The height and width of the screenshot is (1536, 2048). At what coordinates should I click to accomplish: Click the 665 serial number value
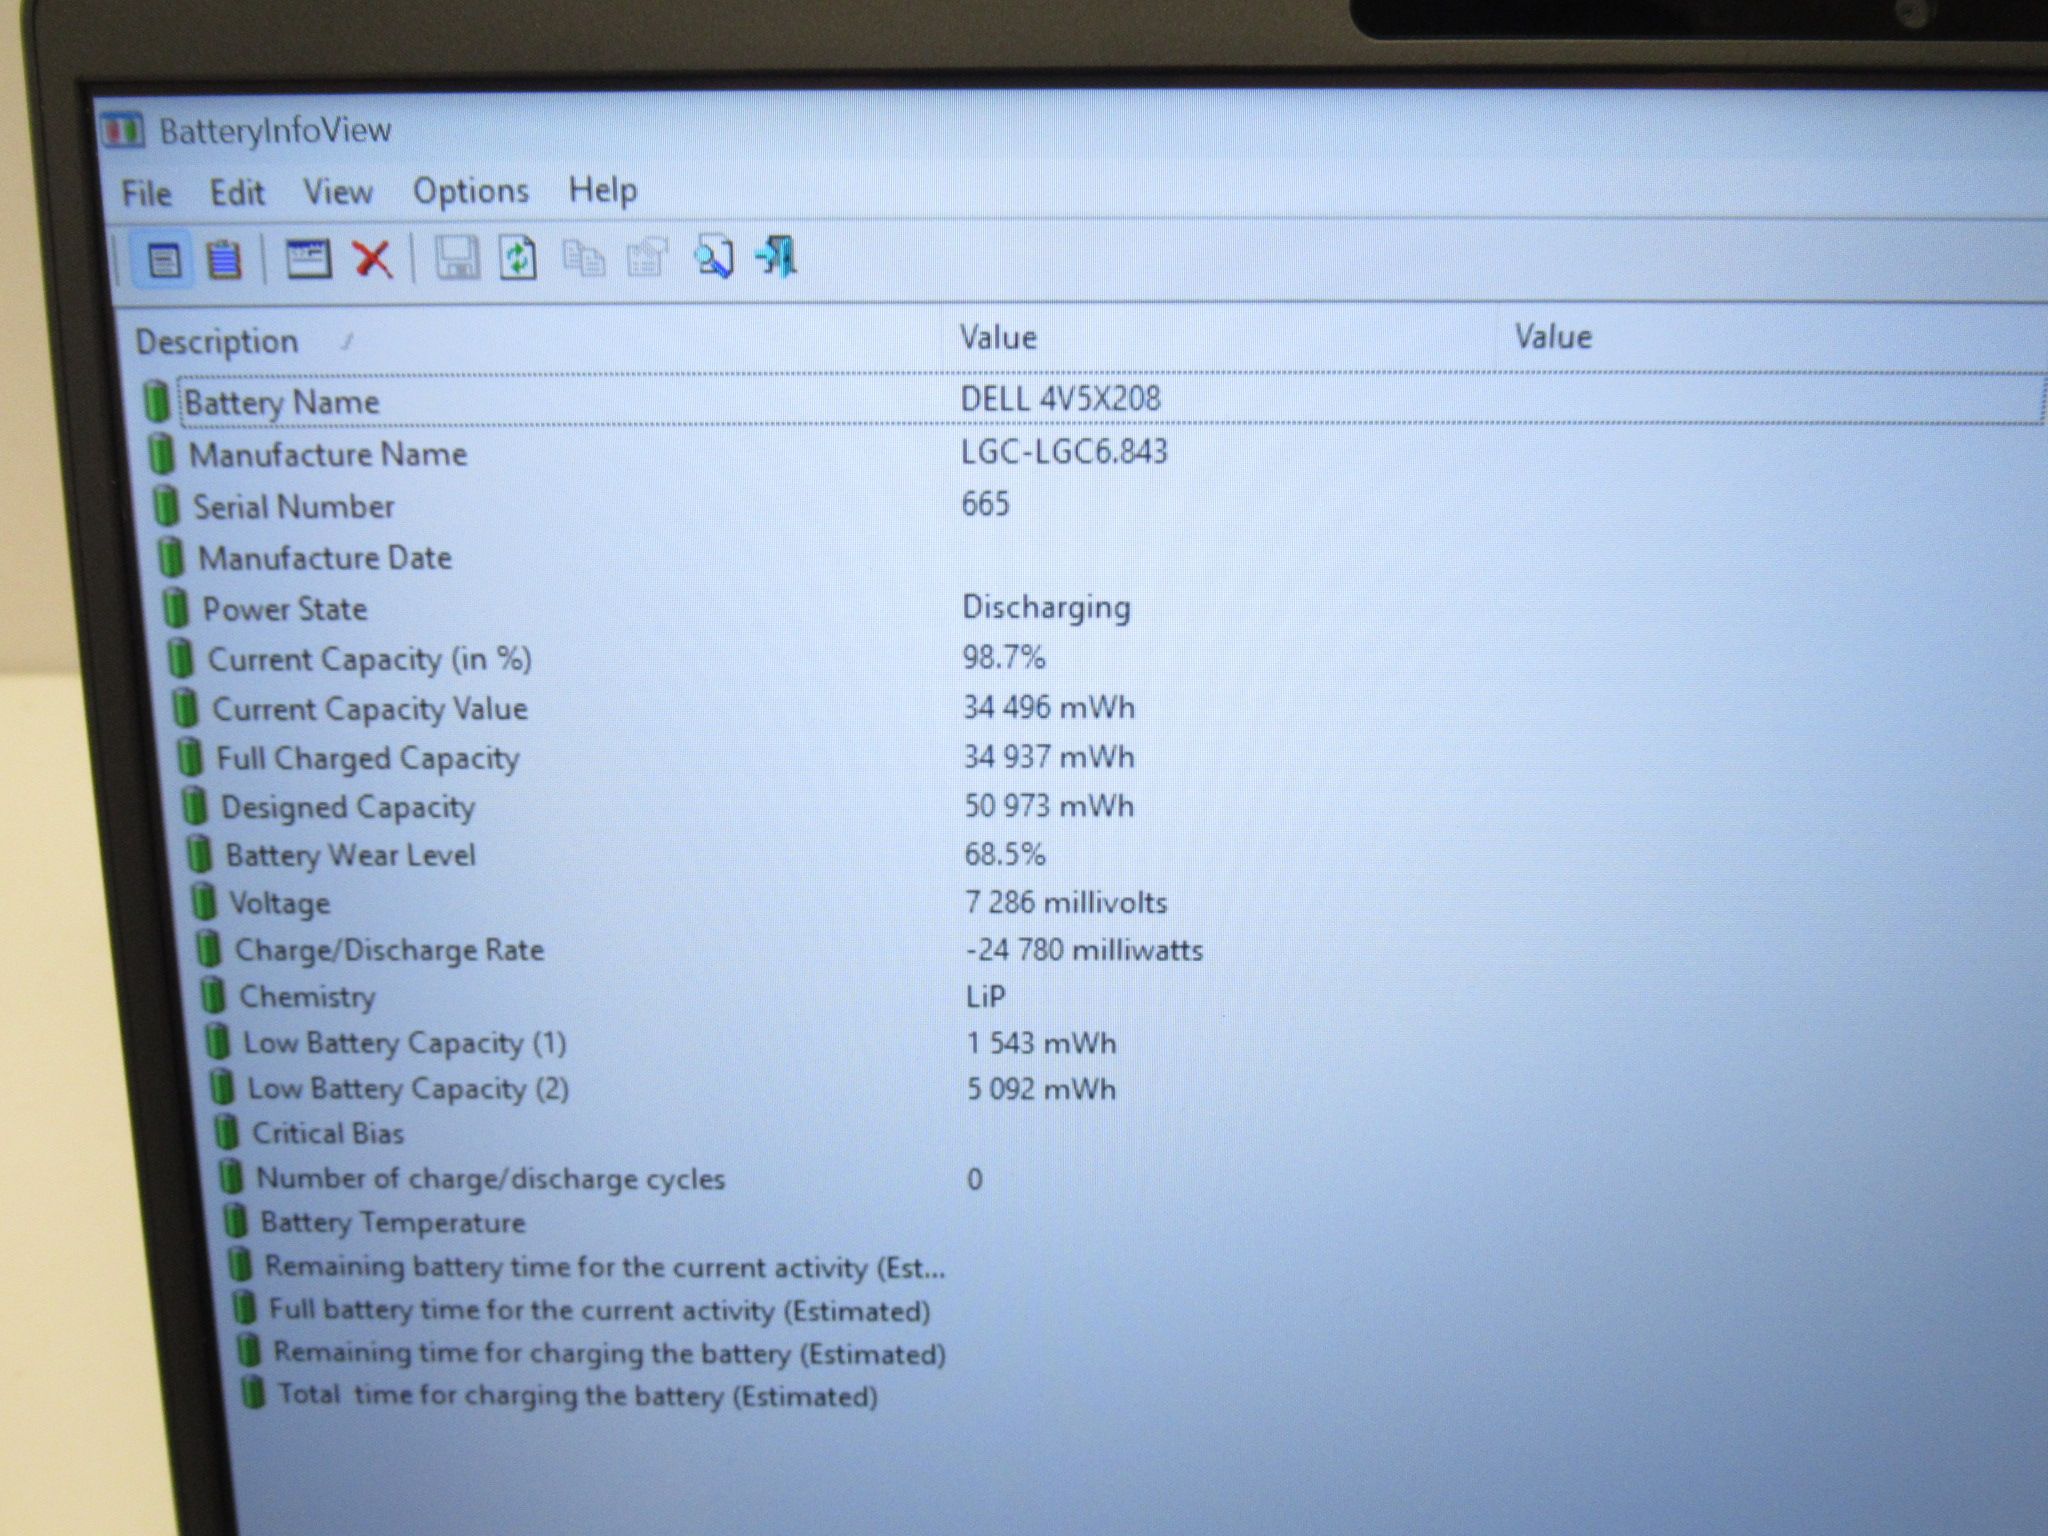pyautogui.click(x=985, y=503)
